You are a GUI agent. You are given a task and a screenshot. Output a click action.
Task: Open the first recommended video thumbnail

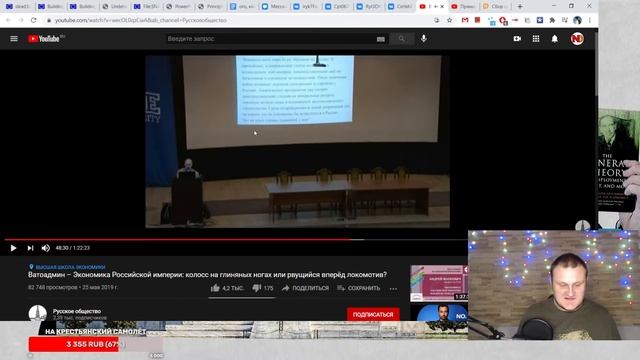click(439, 283)
